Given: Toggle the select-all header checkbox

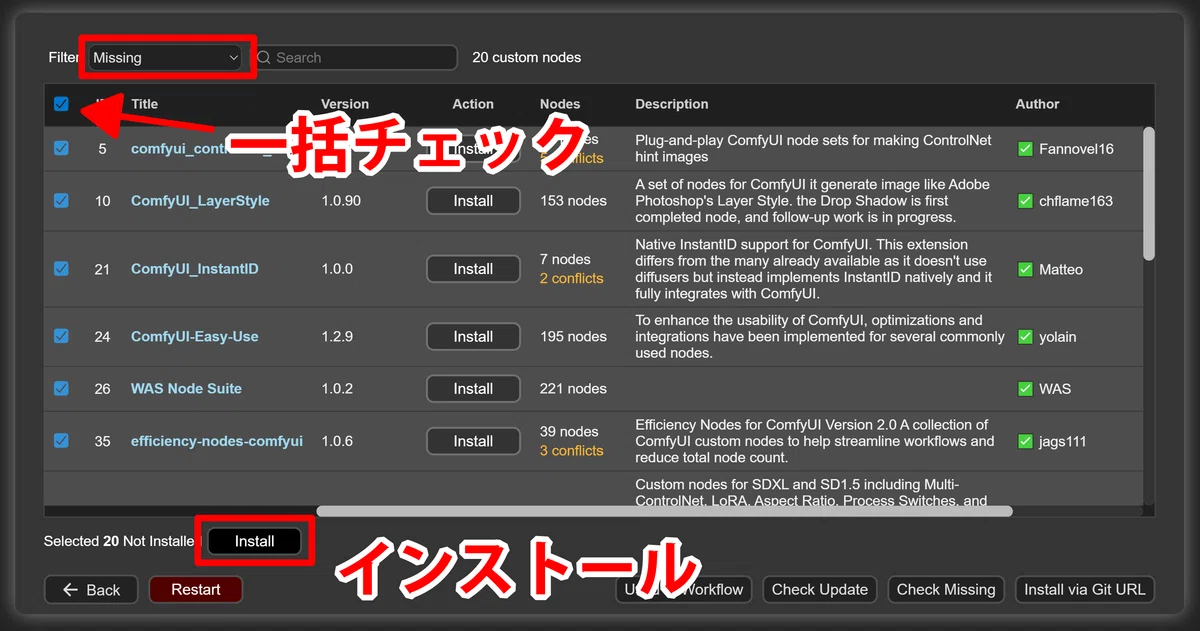Looking at the screenshot, I should point(61,104).
